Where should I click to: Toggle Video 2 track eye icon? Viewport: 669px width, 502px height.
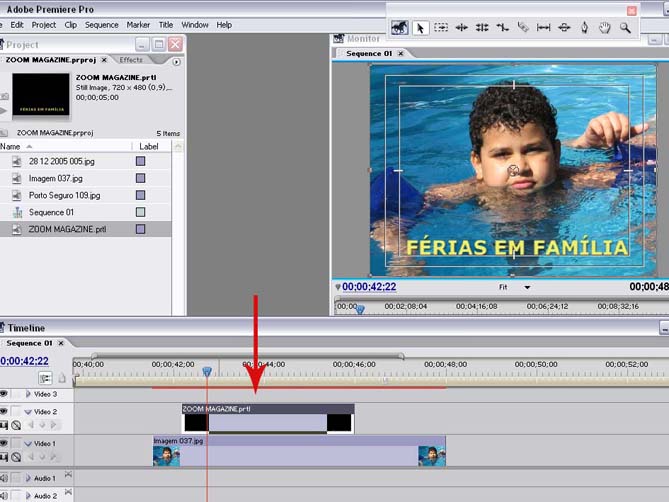(x=4, y=411)
